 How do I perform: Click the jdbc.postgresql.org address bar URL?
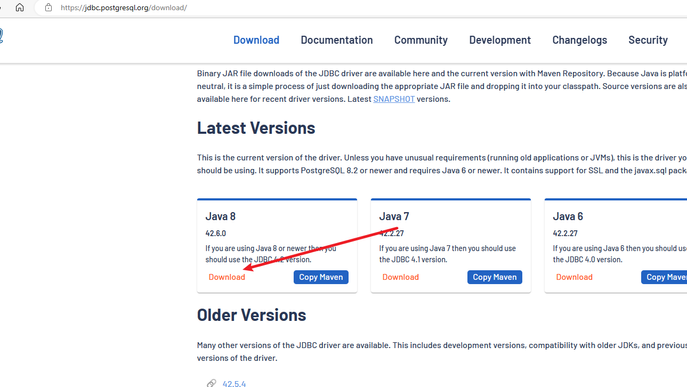124,7
